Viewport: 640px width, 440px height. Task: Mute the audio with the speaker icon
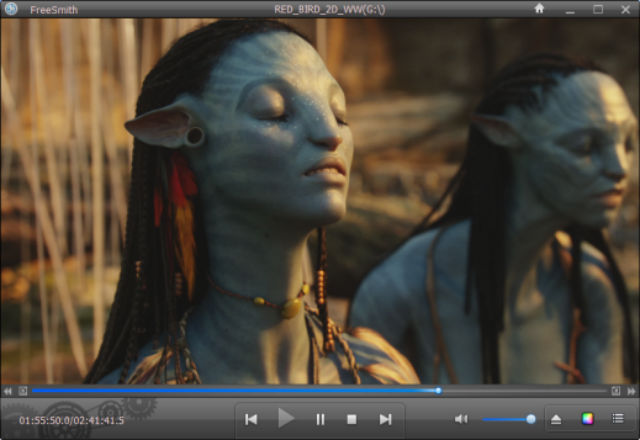[461, 419]
